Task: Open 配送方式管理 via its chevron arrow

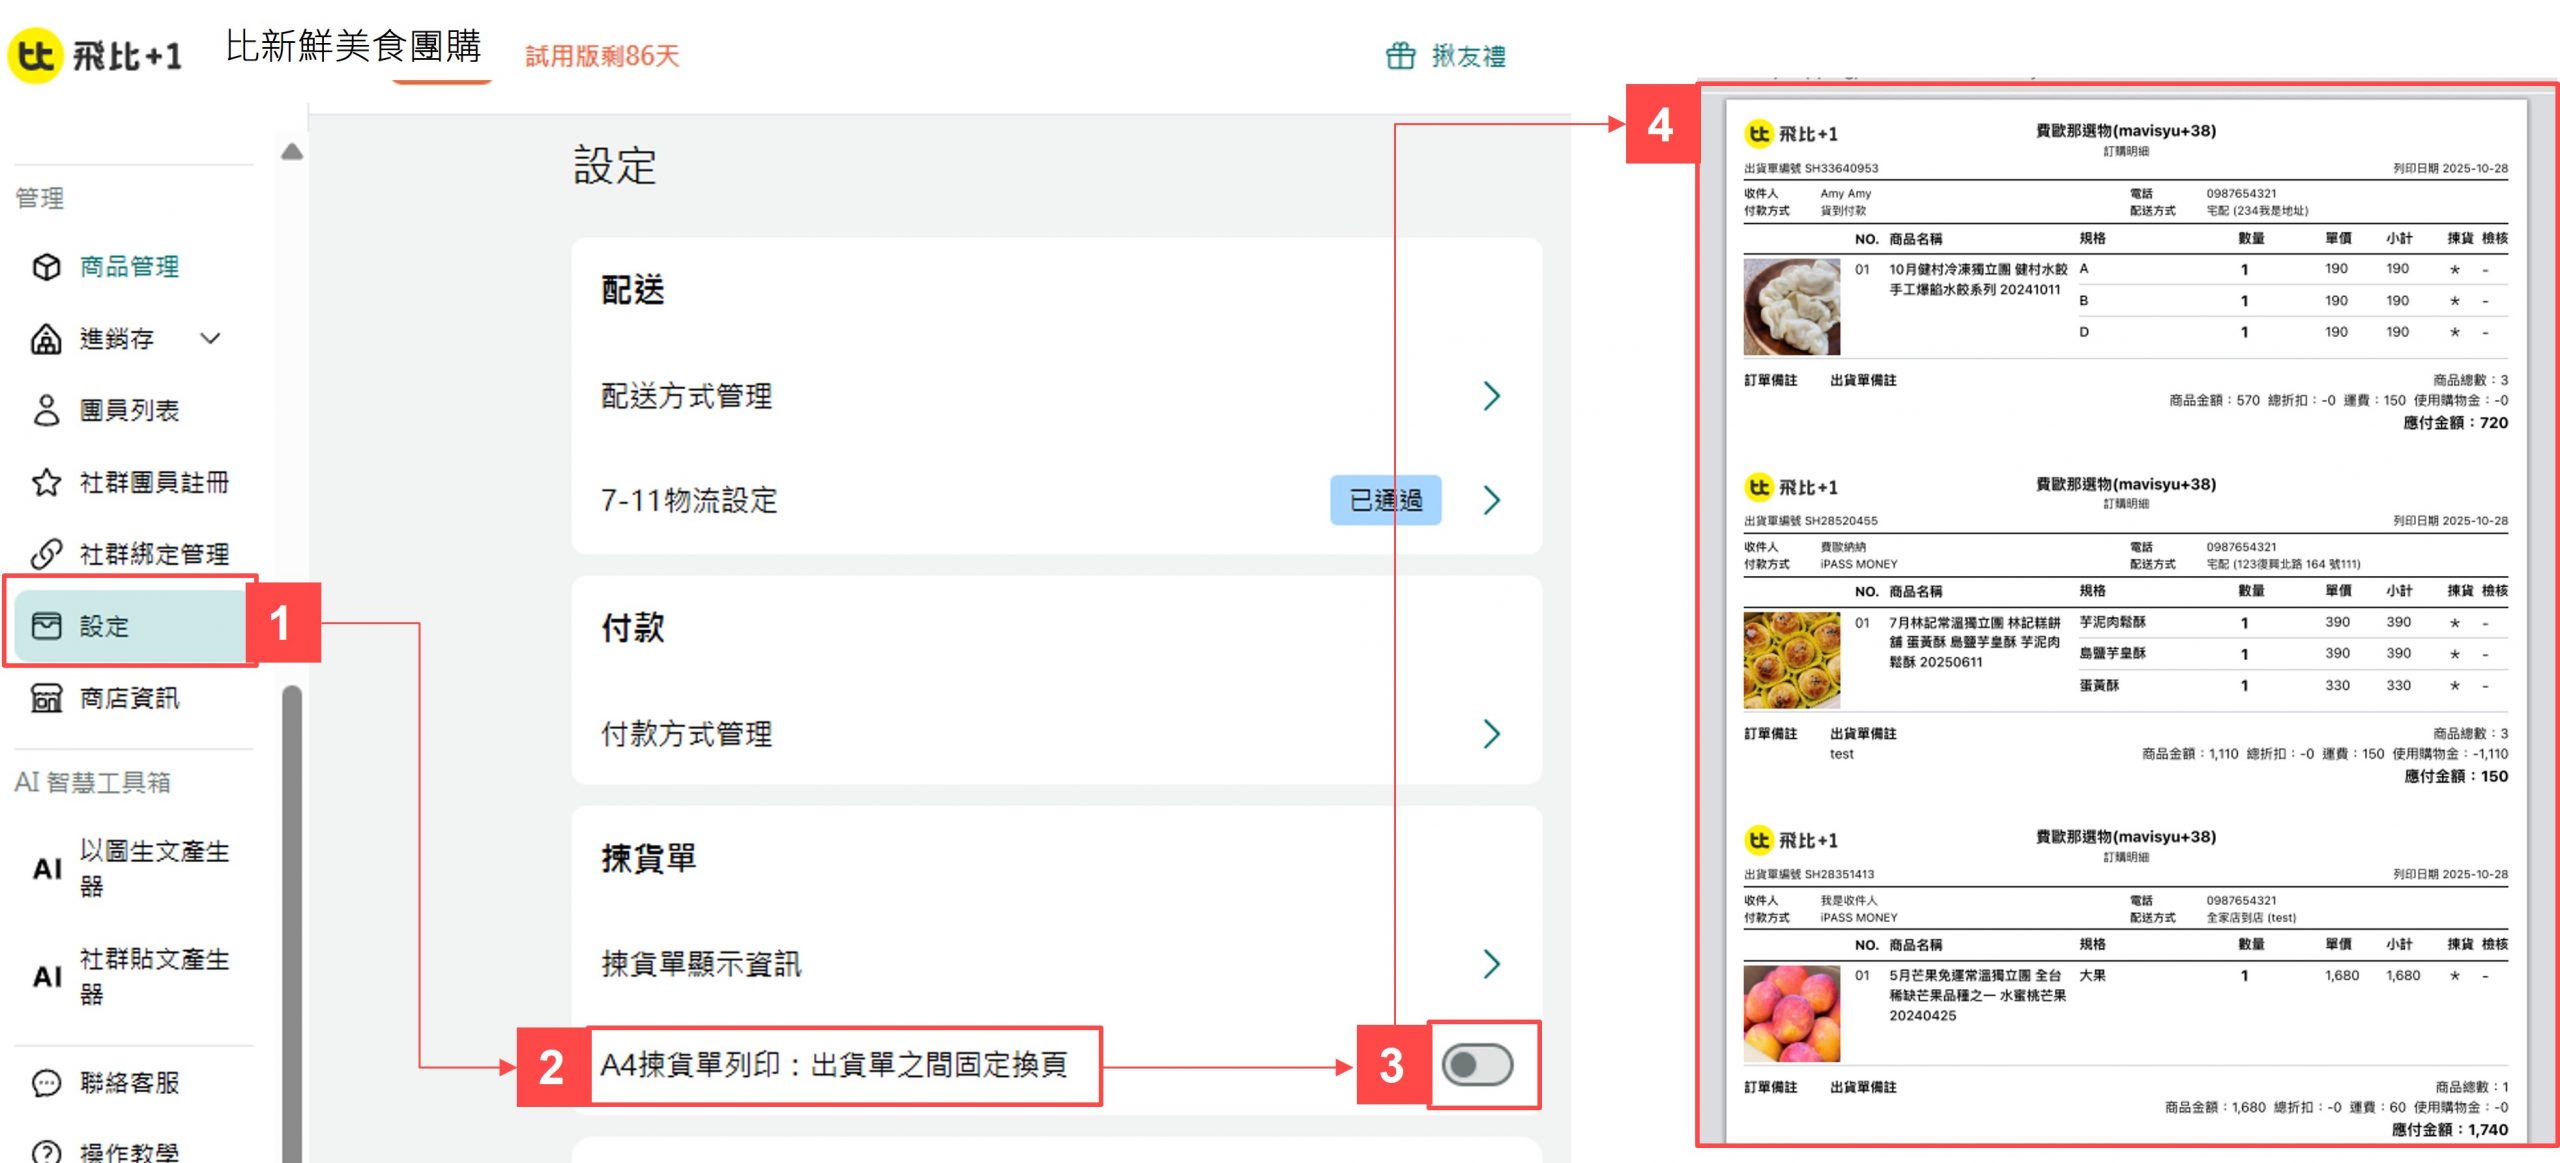Action: pos(1491,396)
